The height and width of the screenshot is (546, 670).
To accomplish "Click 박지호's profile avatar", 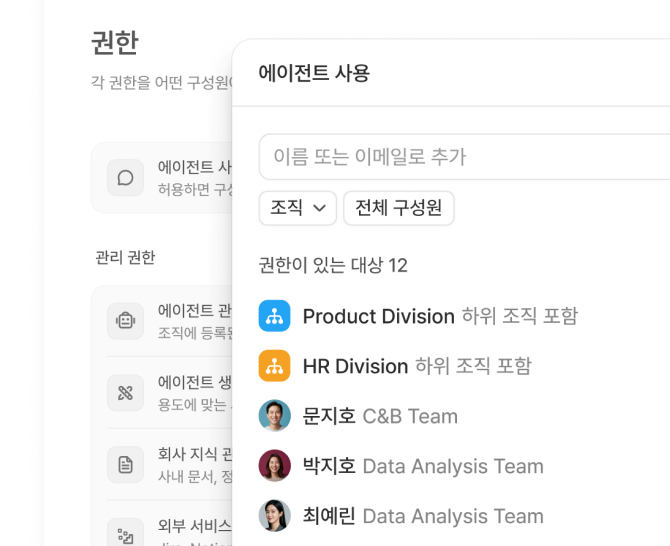I will point(274,466).
